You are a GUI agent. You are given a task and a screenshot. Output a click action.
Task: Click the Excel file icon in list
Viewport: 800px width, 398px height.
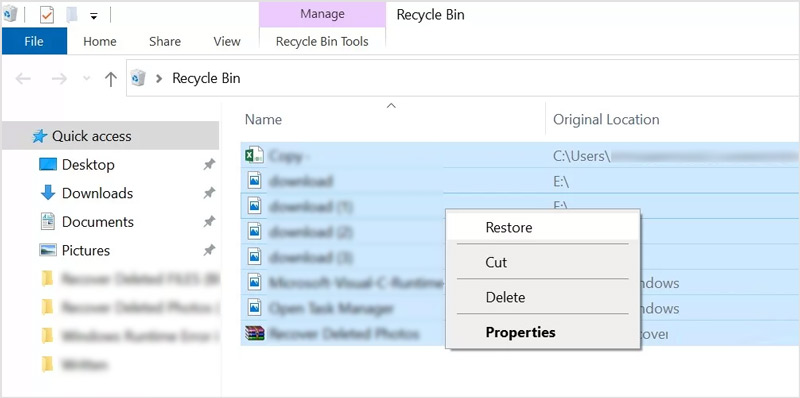click(254, 155)
